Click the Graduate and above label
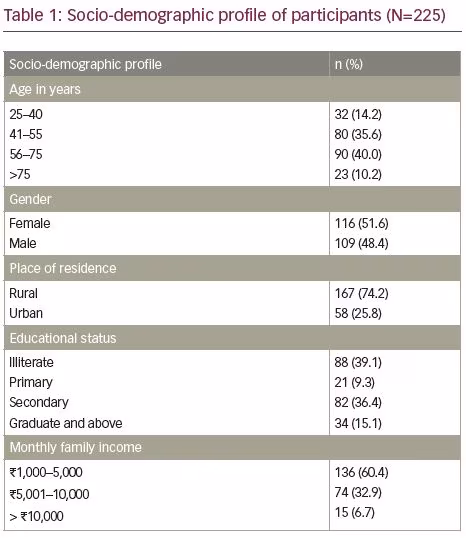 (66, 423)
